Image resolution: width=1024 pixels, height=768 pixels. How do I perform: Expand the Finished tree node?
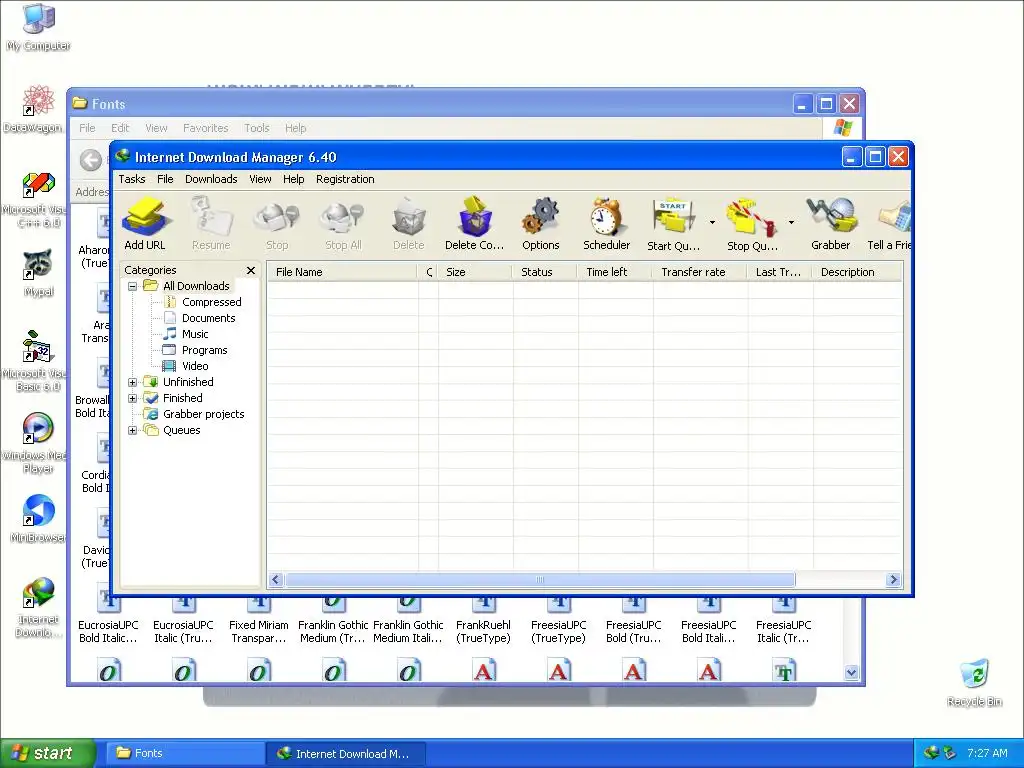[133, 398]
